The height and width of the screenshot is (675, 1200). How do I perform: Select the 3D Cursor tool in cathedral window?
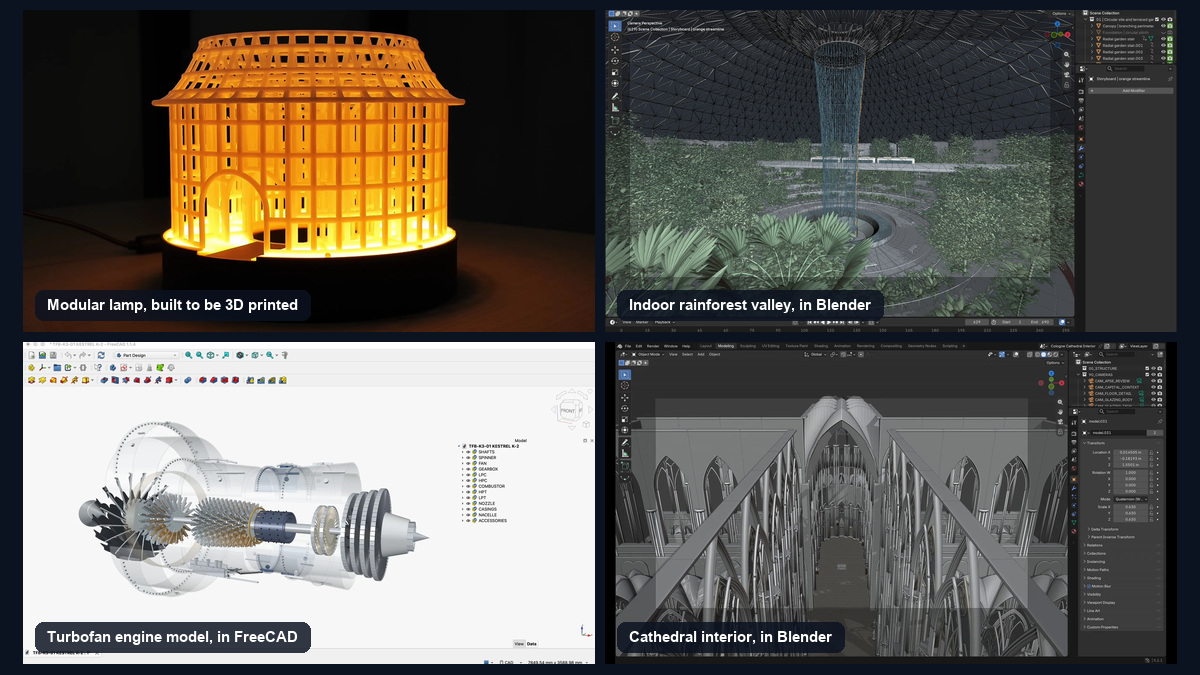coord(625,385)
